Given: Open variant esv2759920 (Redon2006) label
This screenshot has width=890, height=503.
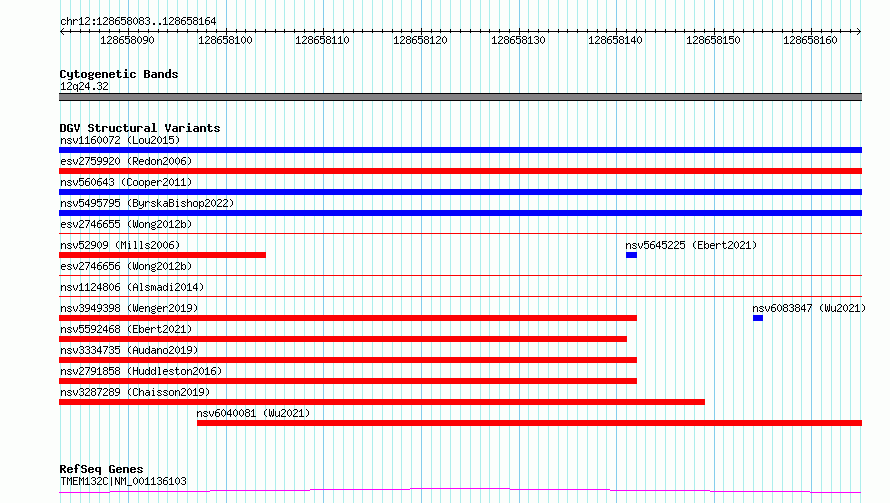Looking at the screenshot, I should click(126, 161).
